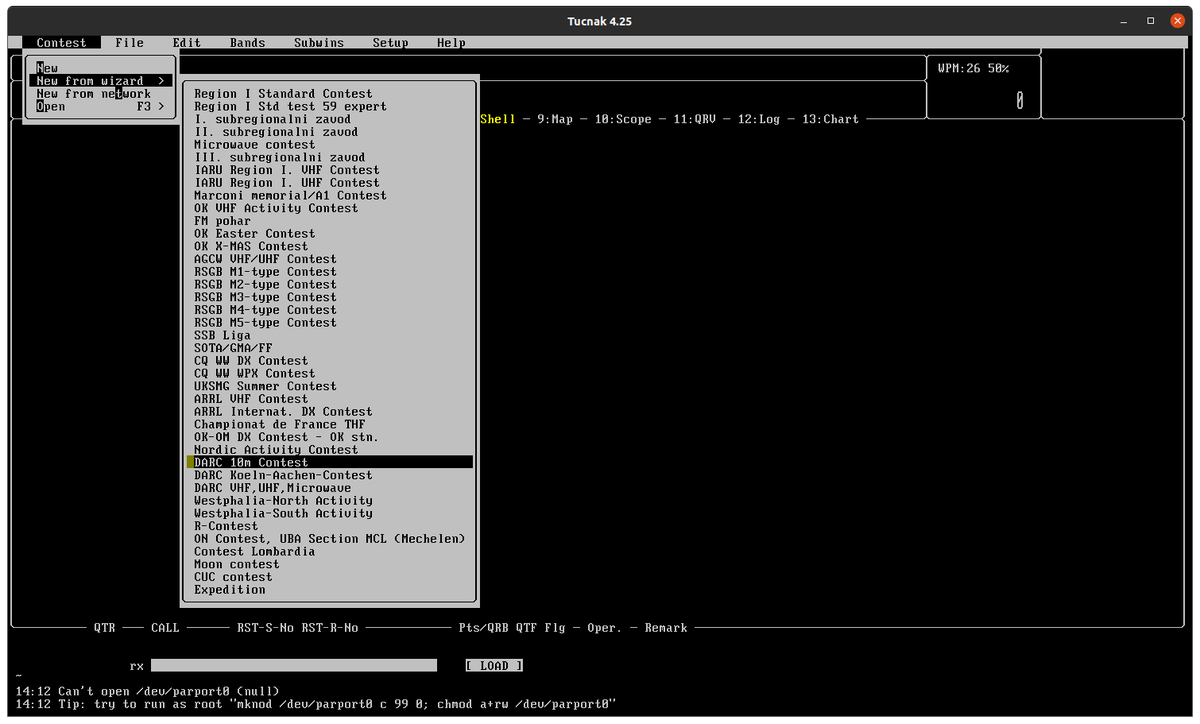Image resolution: width=1200 pixels, height=724 pixels.
Task: Select SOTA/GMA/FF entry
Action: pos(329,348)
